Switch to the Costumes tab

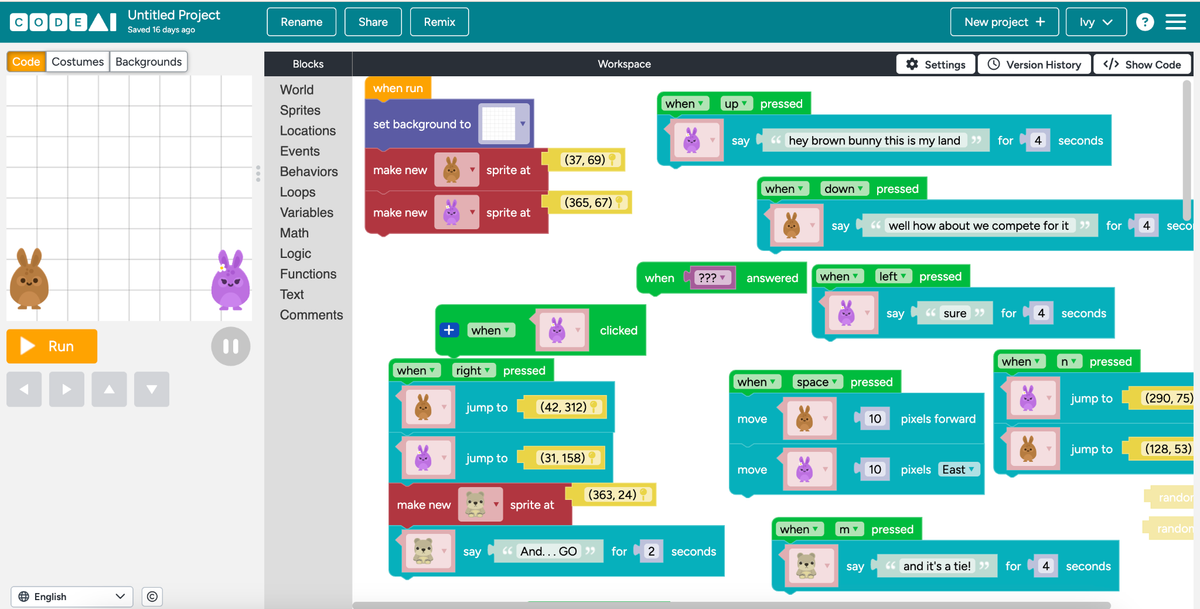coord(78,62)
